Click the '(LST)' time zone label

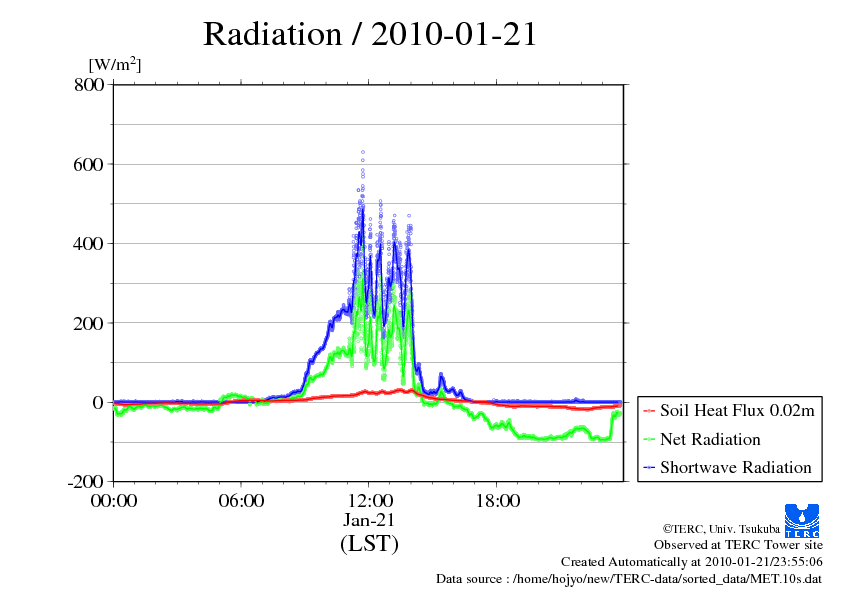point(369,544)
